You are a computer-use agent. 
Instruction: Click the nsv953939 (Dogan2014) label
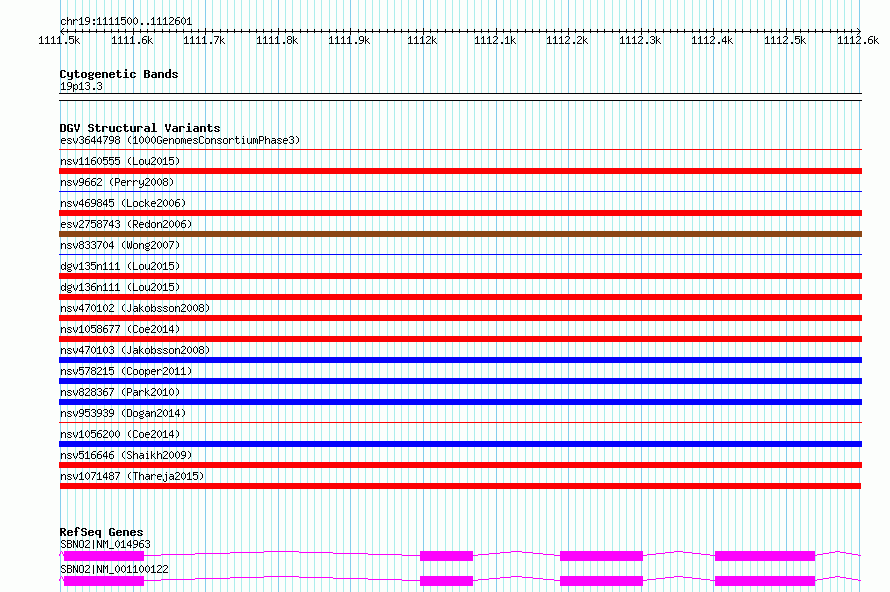pyautogui.click(x=123, y=413)
